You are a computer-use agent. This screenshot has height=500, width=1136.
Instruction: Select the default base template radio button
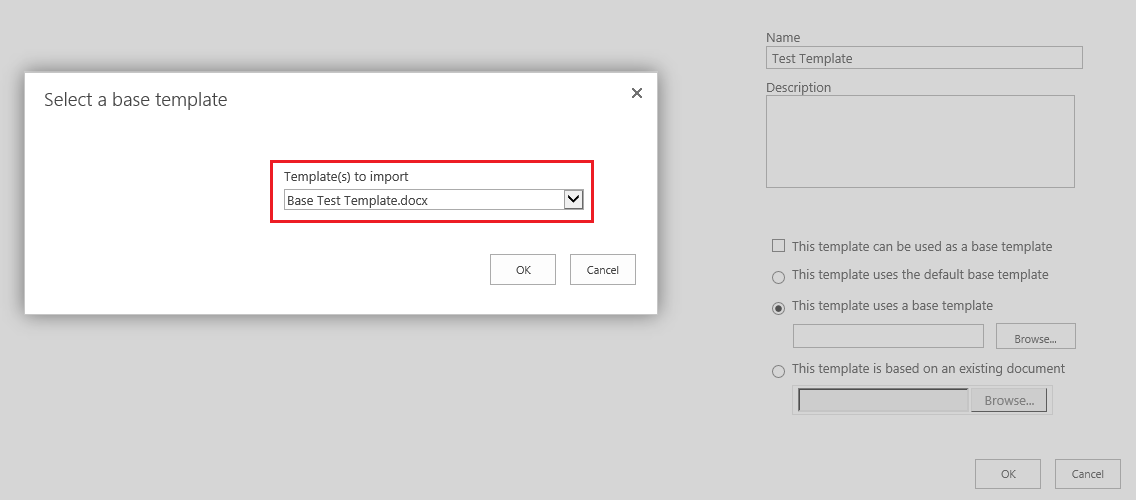778,277
